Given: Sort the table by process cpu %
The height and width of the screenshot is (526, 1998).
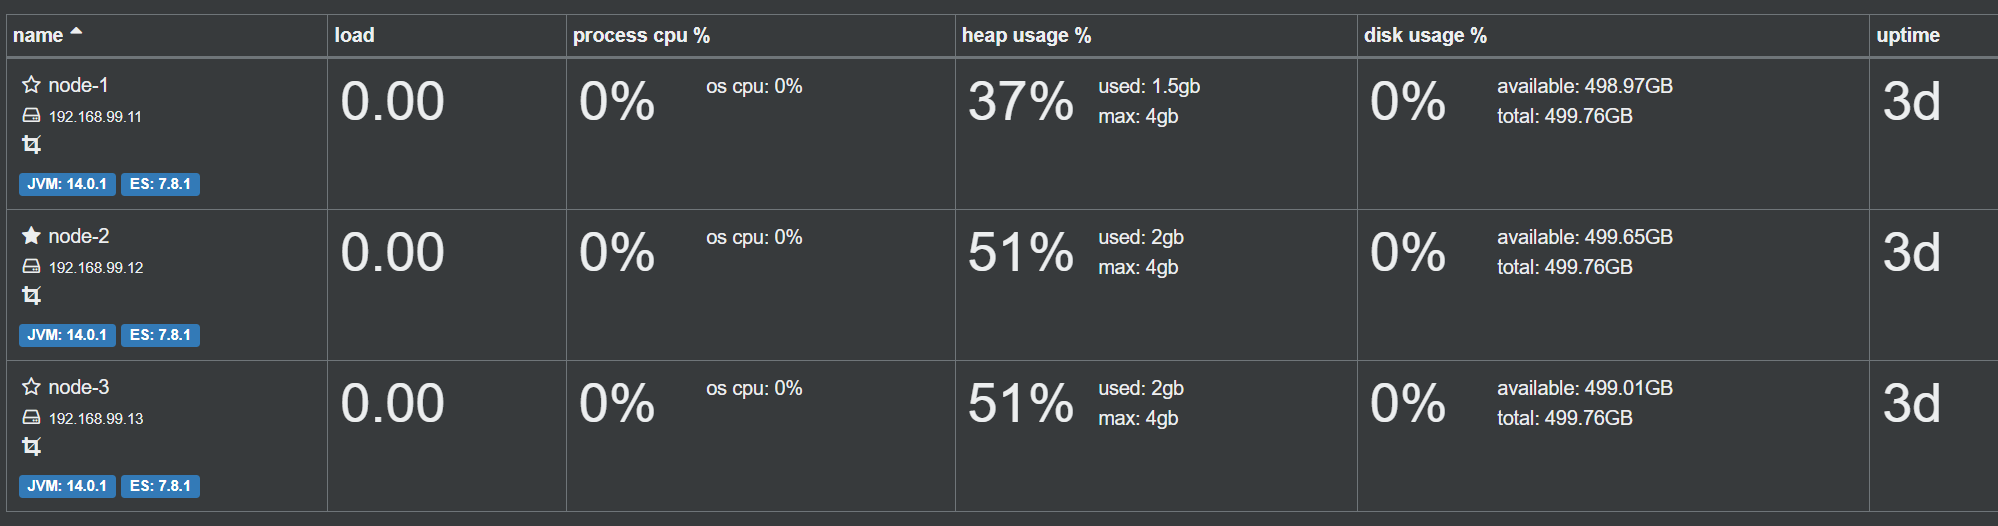Looking at the screenshot, I should click(641, 35).
